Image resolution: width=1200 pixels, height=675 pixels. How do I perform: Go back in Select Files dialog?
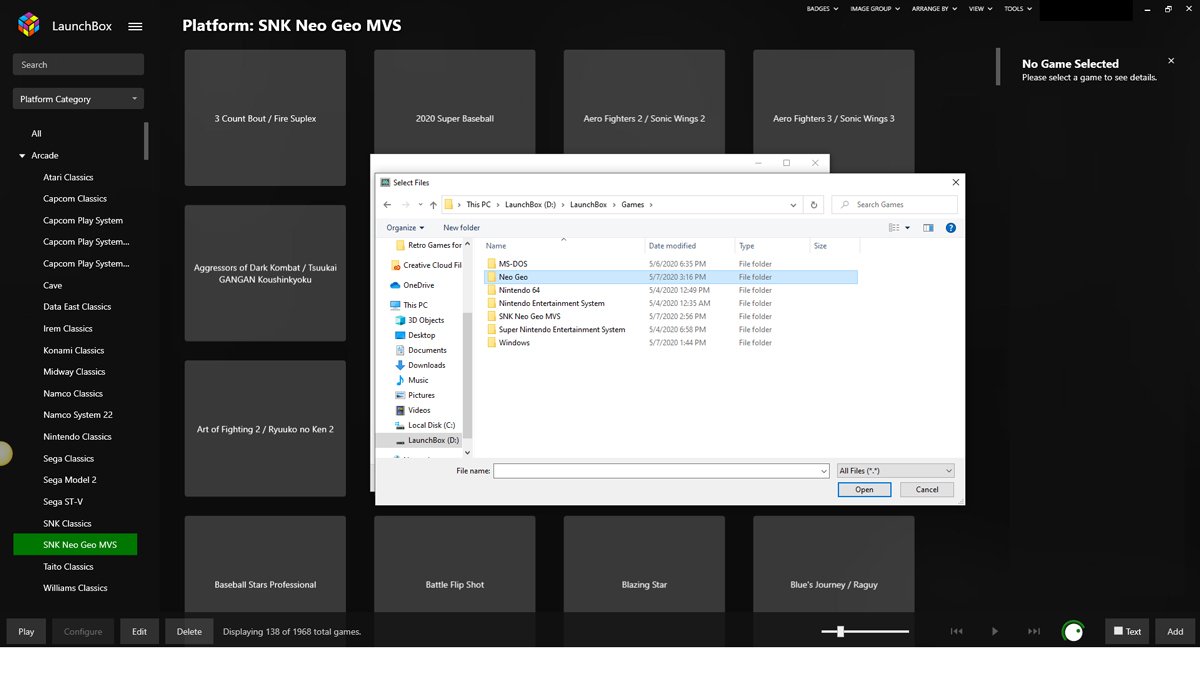point(388,204)
